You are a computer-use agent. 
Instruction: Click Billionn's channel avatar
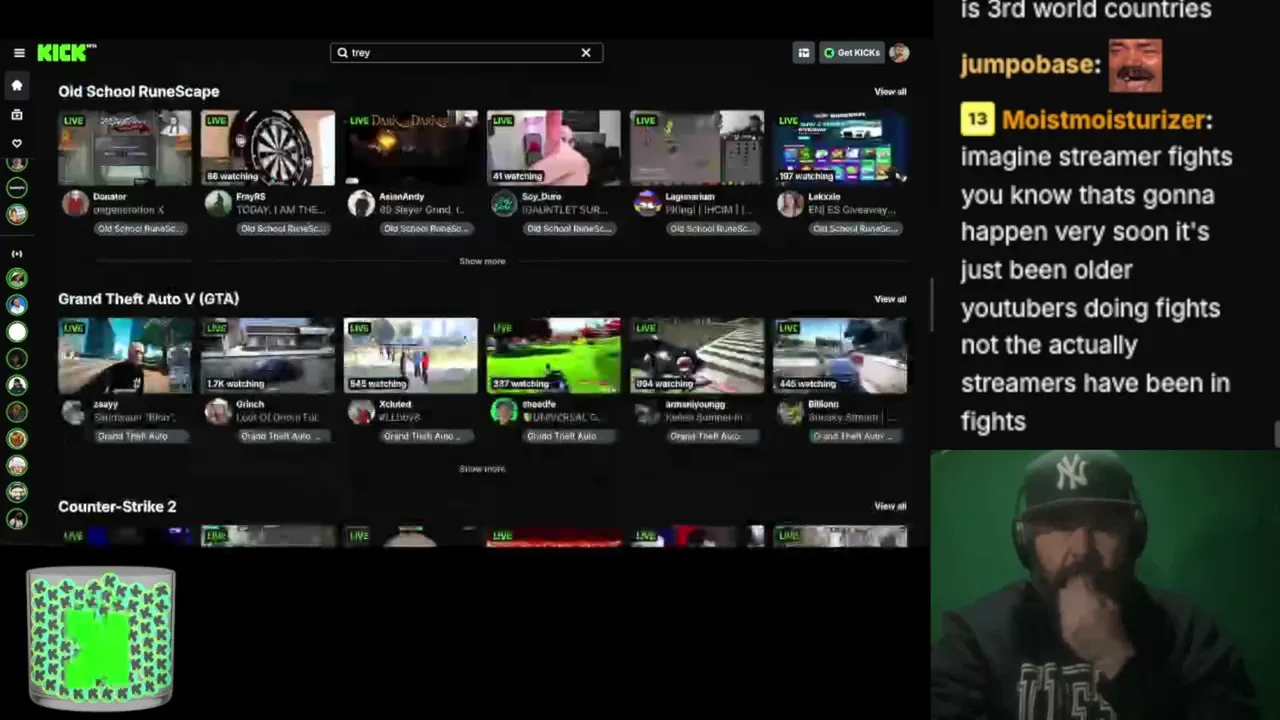[790, 412]
